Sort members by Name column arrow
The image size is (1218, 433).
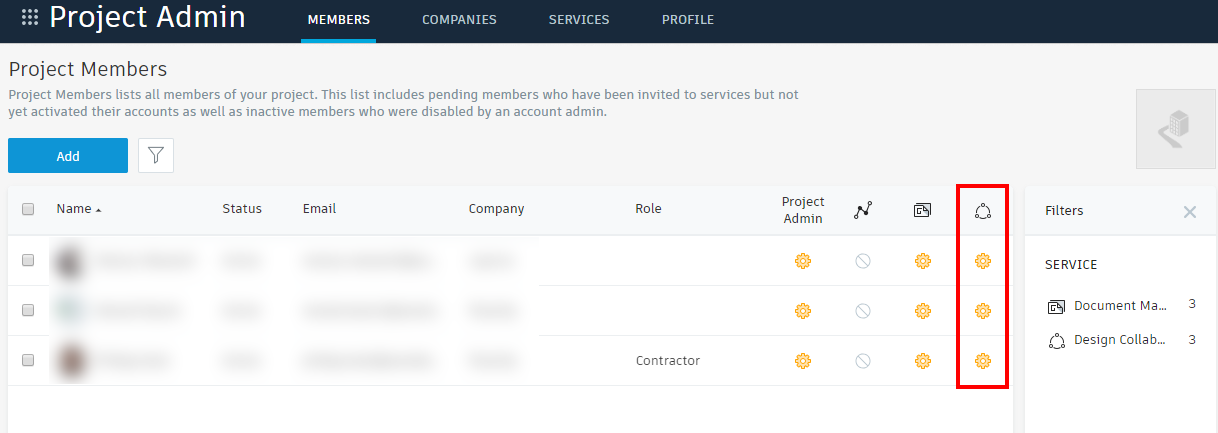[98, 210]
